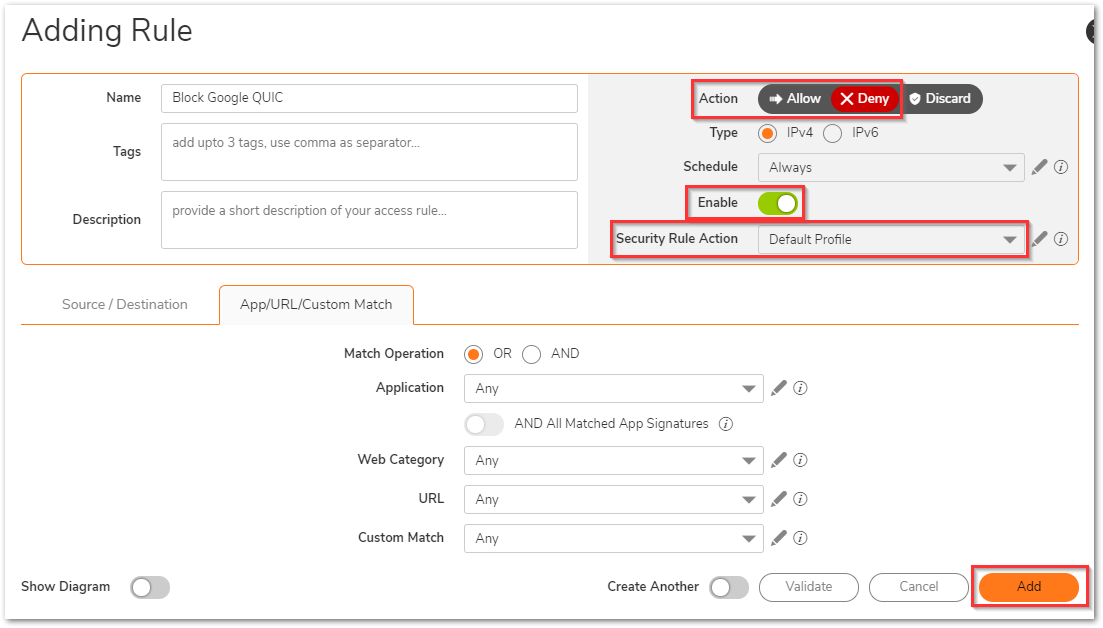Select the App/URL/Custom Match tab
The width and height of the screenshot is (1103, 628).
pyautogui.click(x=316, y=305)
